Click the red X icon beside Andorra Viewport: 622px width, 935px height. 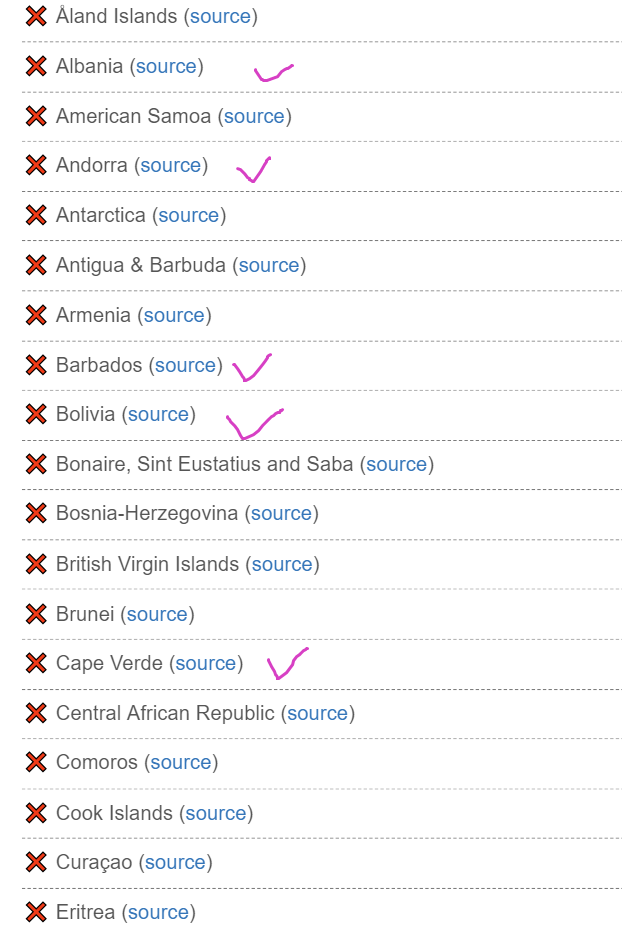click(x=36, y=165)
